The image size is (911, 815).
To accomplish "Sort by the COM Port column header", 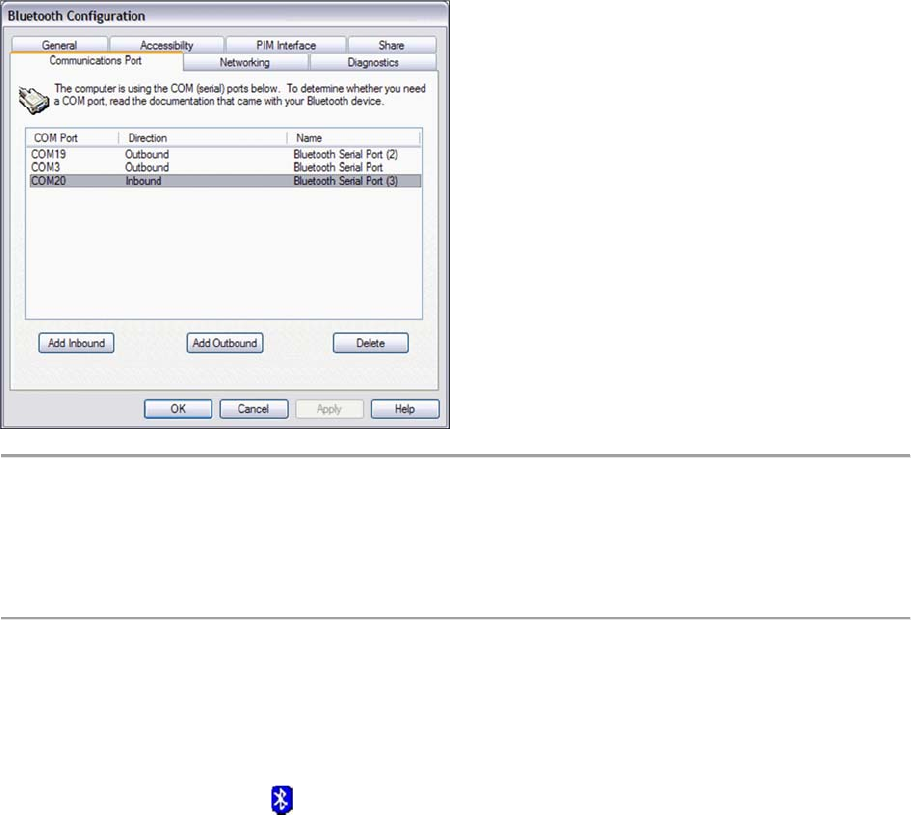I will point(73,138).
